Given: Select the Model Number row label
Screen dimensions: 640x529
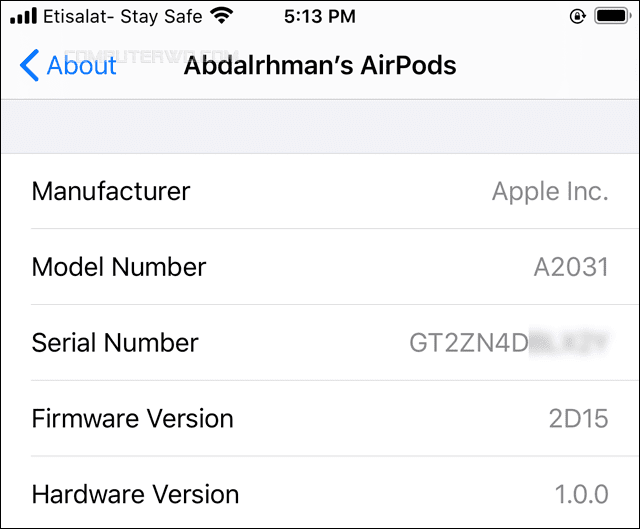Looking at the screenshot, I should coord(119,267).
